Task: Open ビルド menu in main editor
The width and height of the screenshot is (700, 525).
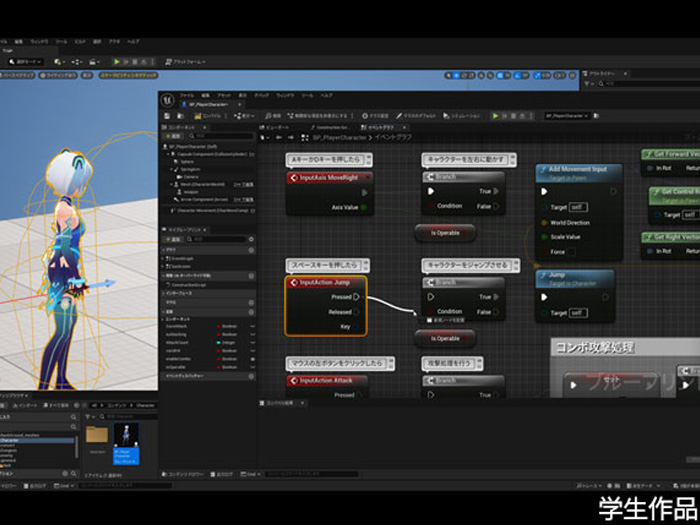Action: click(x=80, y=42)
